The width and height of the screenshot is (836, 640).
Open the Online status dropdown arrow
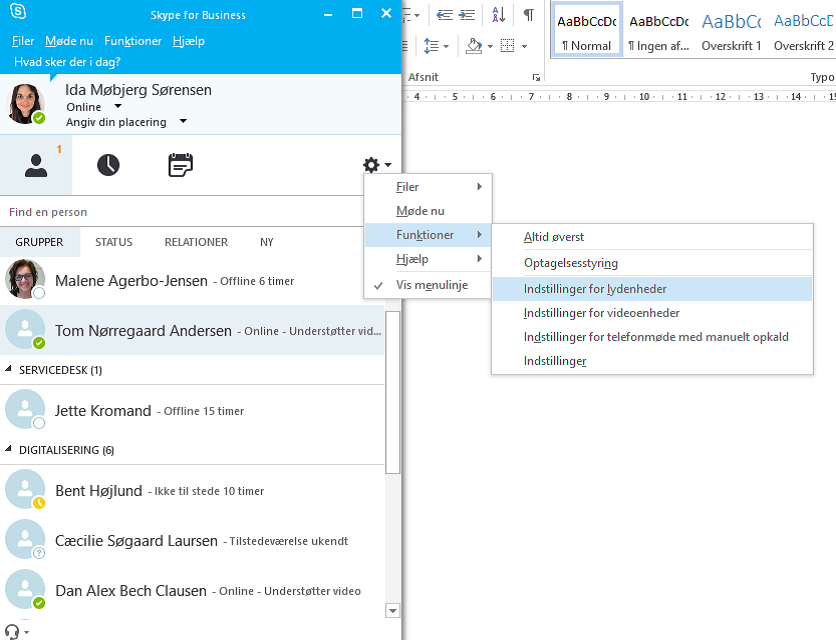point(118,106)
